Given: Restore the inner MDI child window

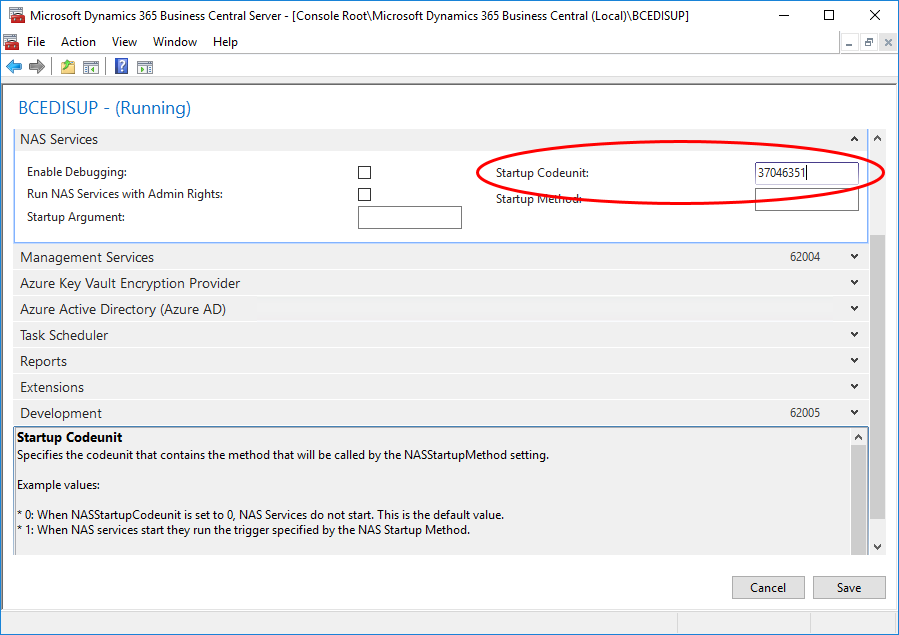Looking at the screenshot, I should tap(869, 42).
